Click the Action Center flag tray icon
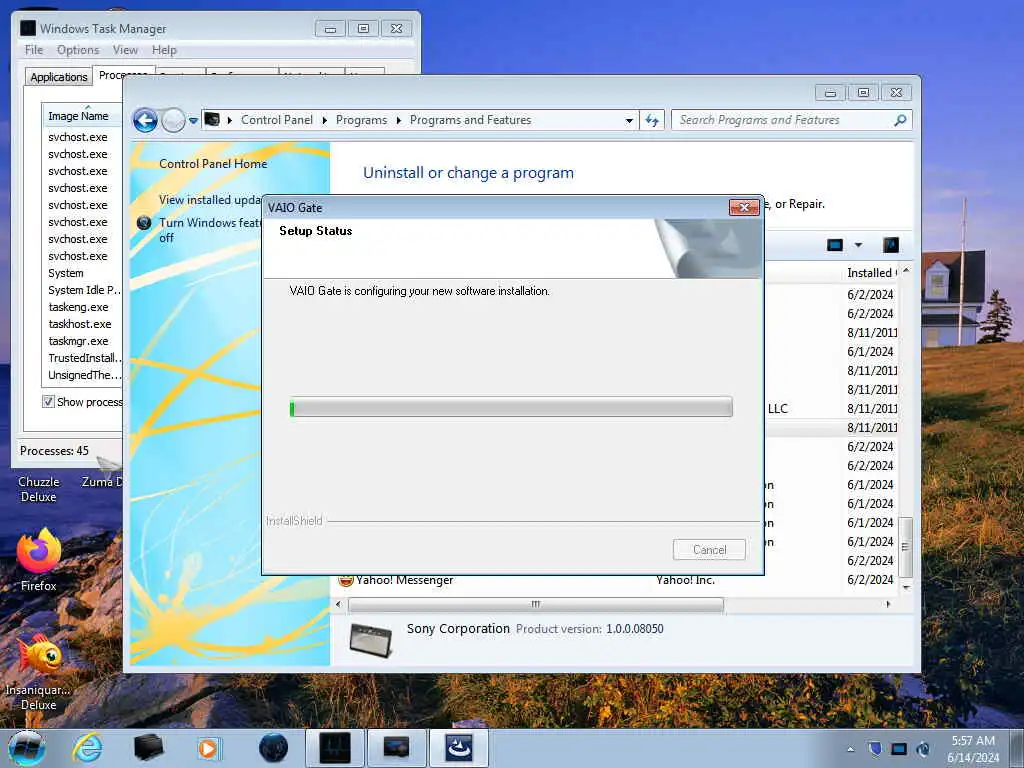Screen dimensions: 1024x768 tap(875, 748)
